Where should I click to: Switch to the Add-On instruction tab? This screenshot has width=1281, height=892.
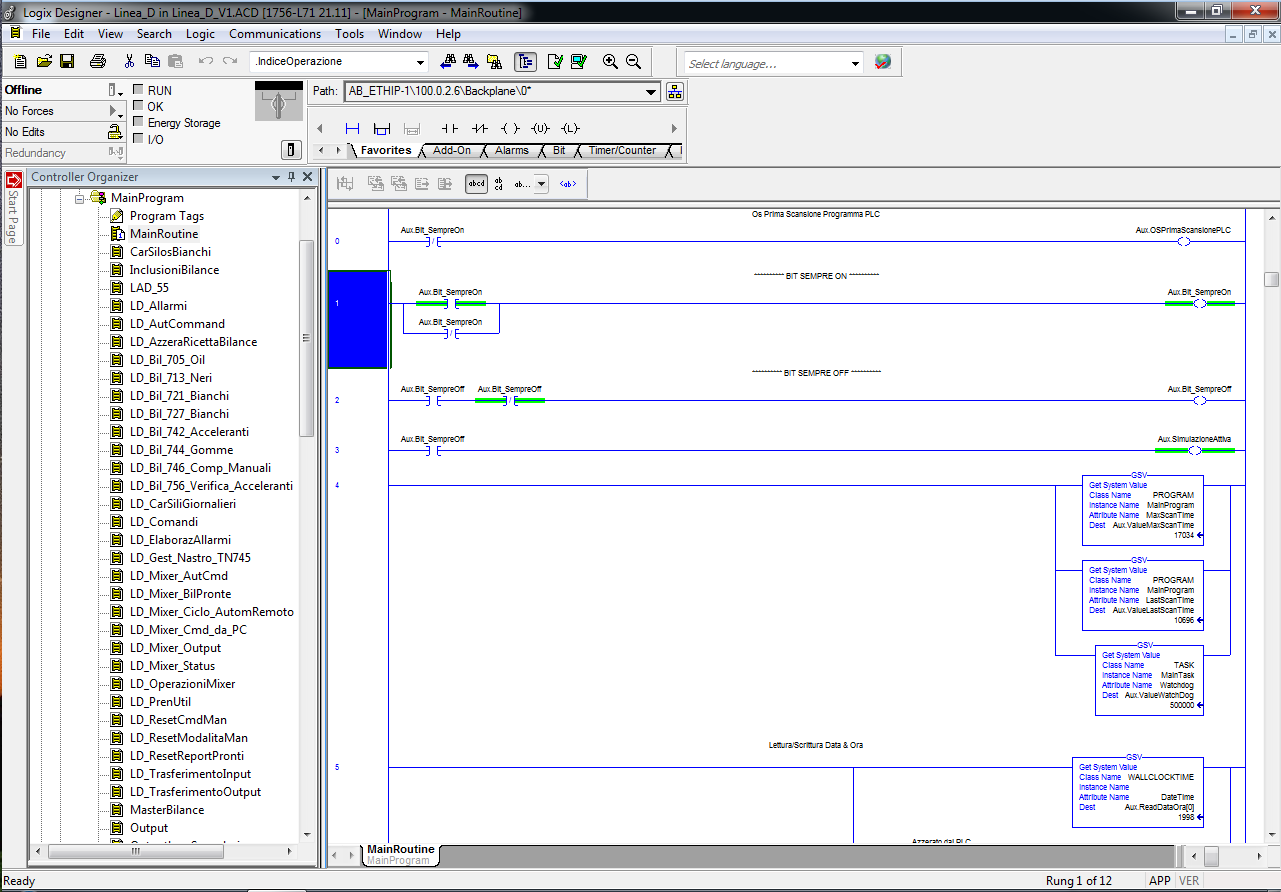click(452, 150)
